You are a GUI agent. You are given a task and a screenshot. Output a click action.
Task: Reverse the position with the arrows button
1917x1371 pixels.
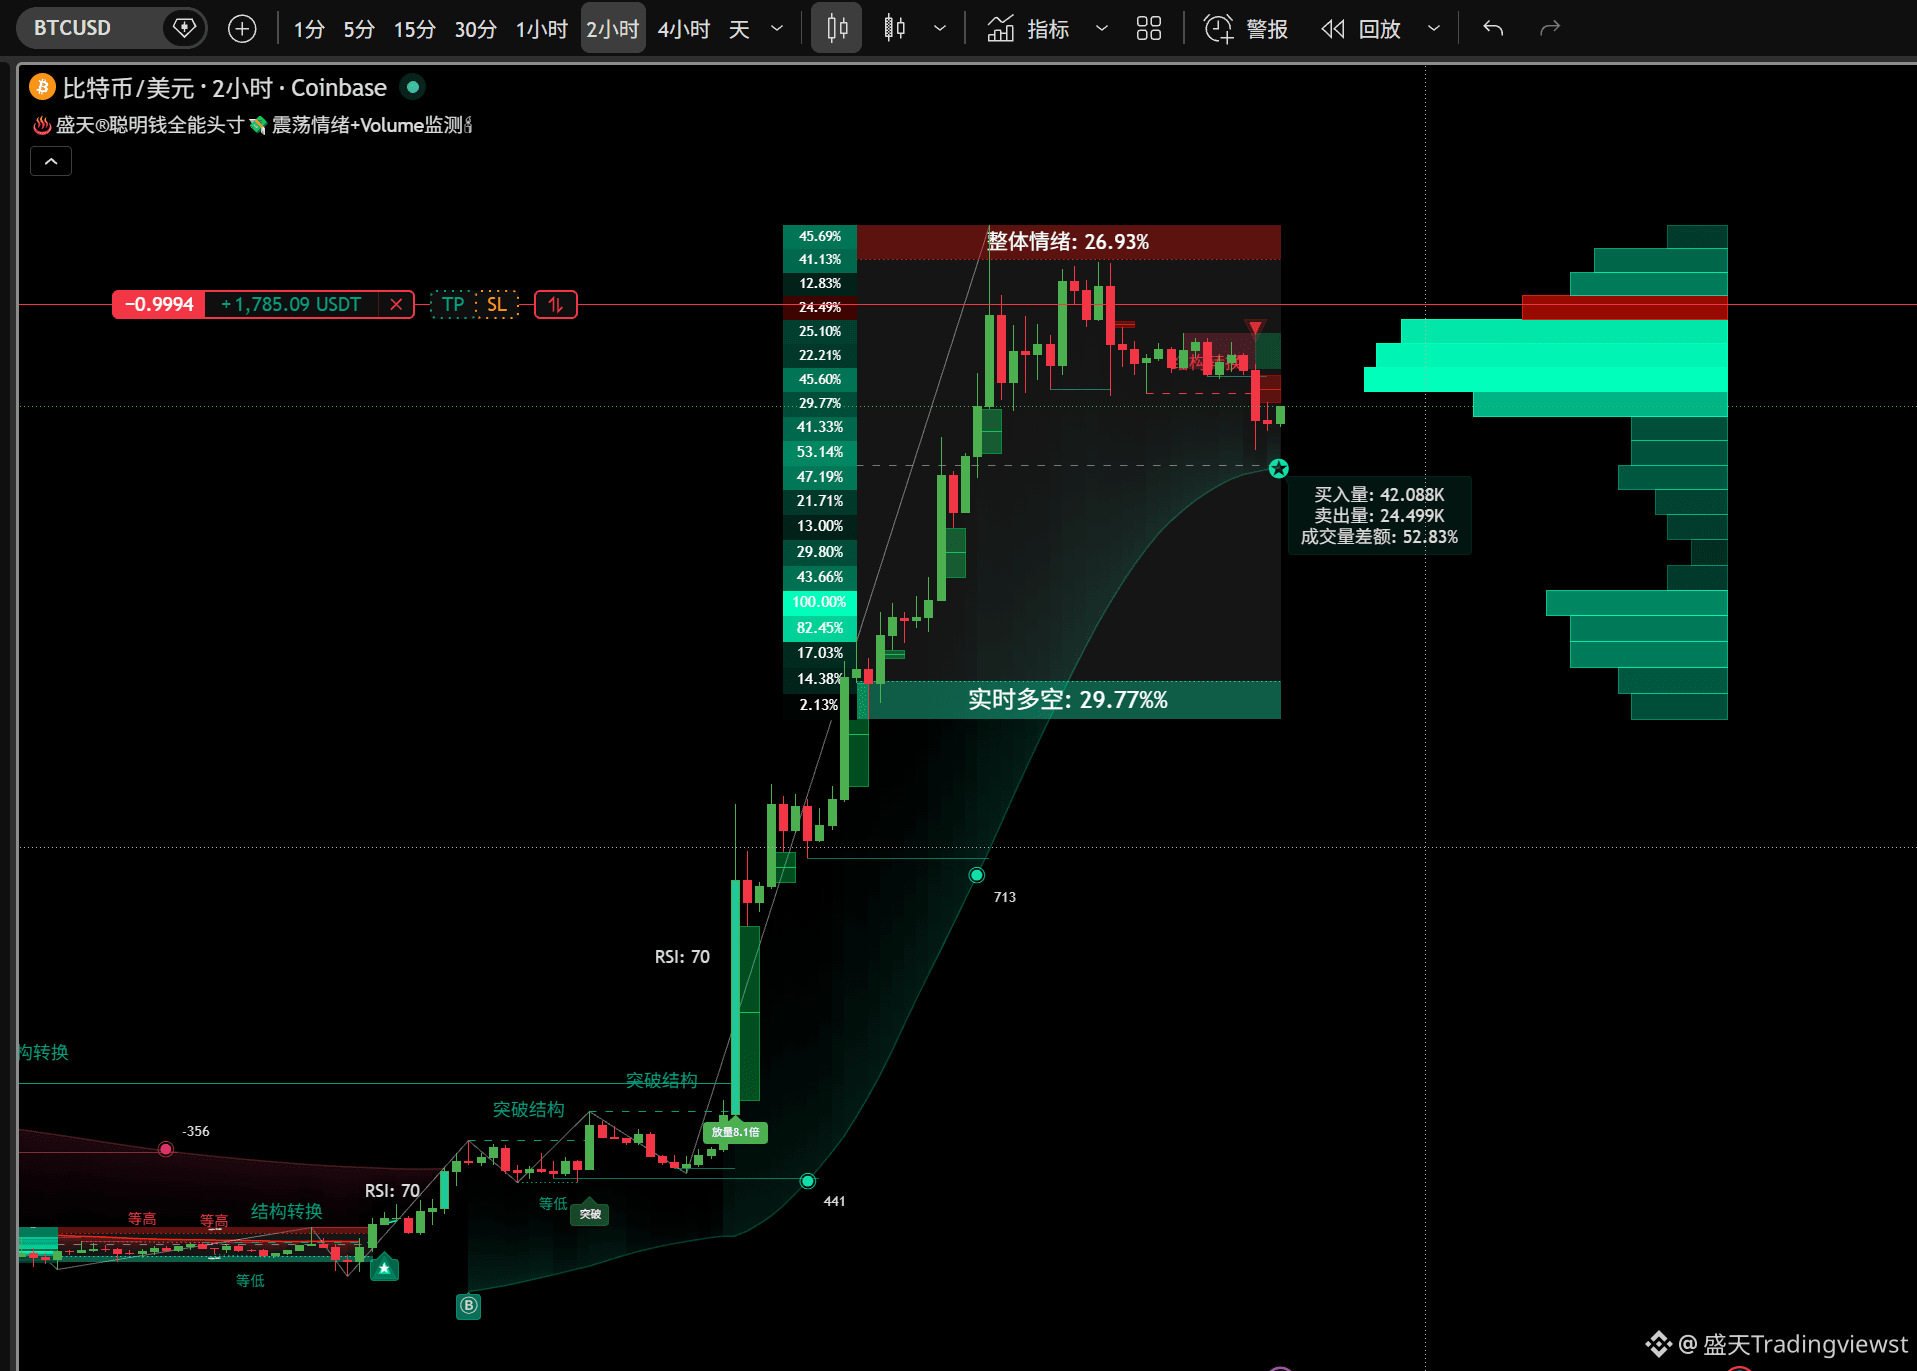(x=556, y=304)
